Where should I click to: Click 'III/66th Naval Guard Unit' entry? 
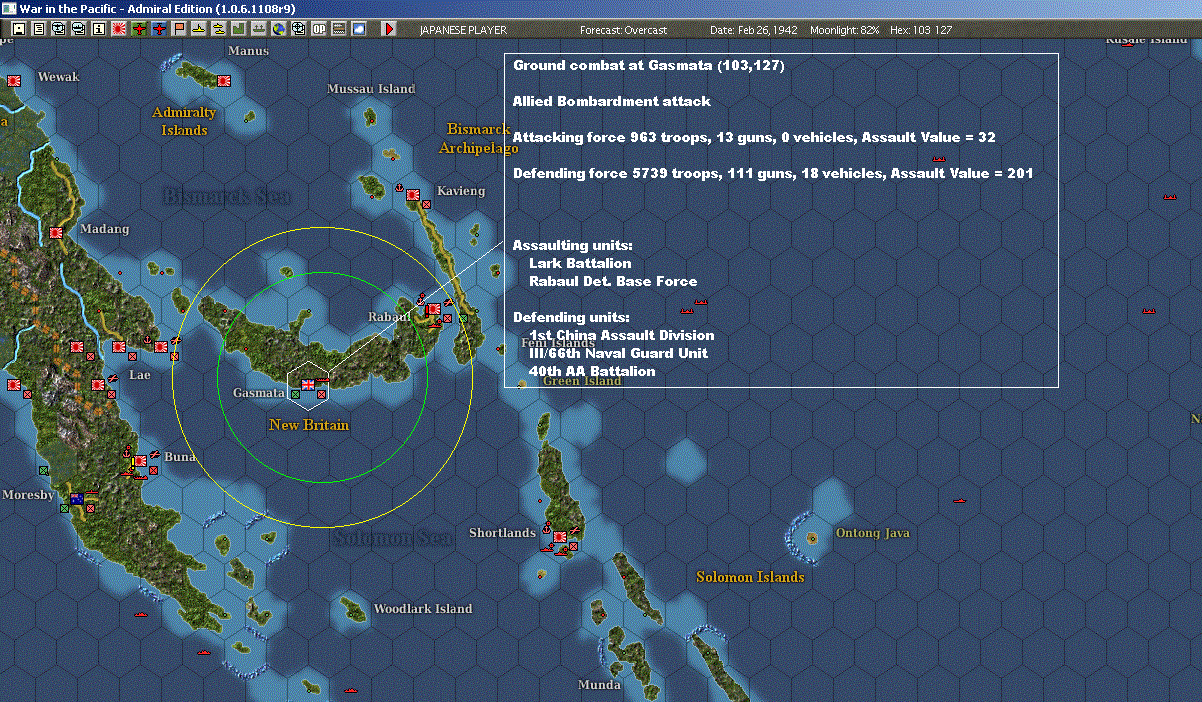click(x=618, y=353)
